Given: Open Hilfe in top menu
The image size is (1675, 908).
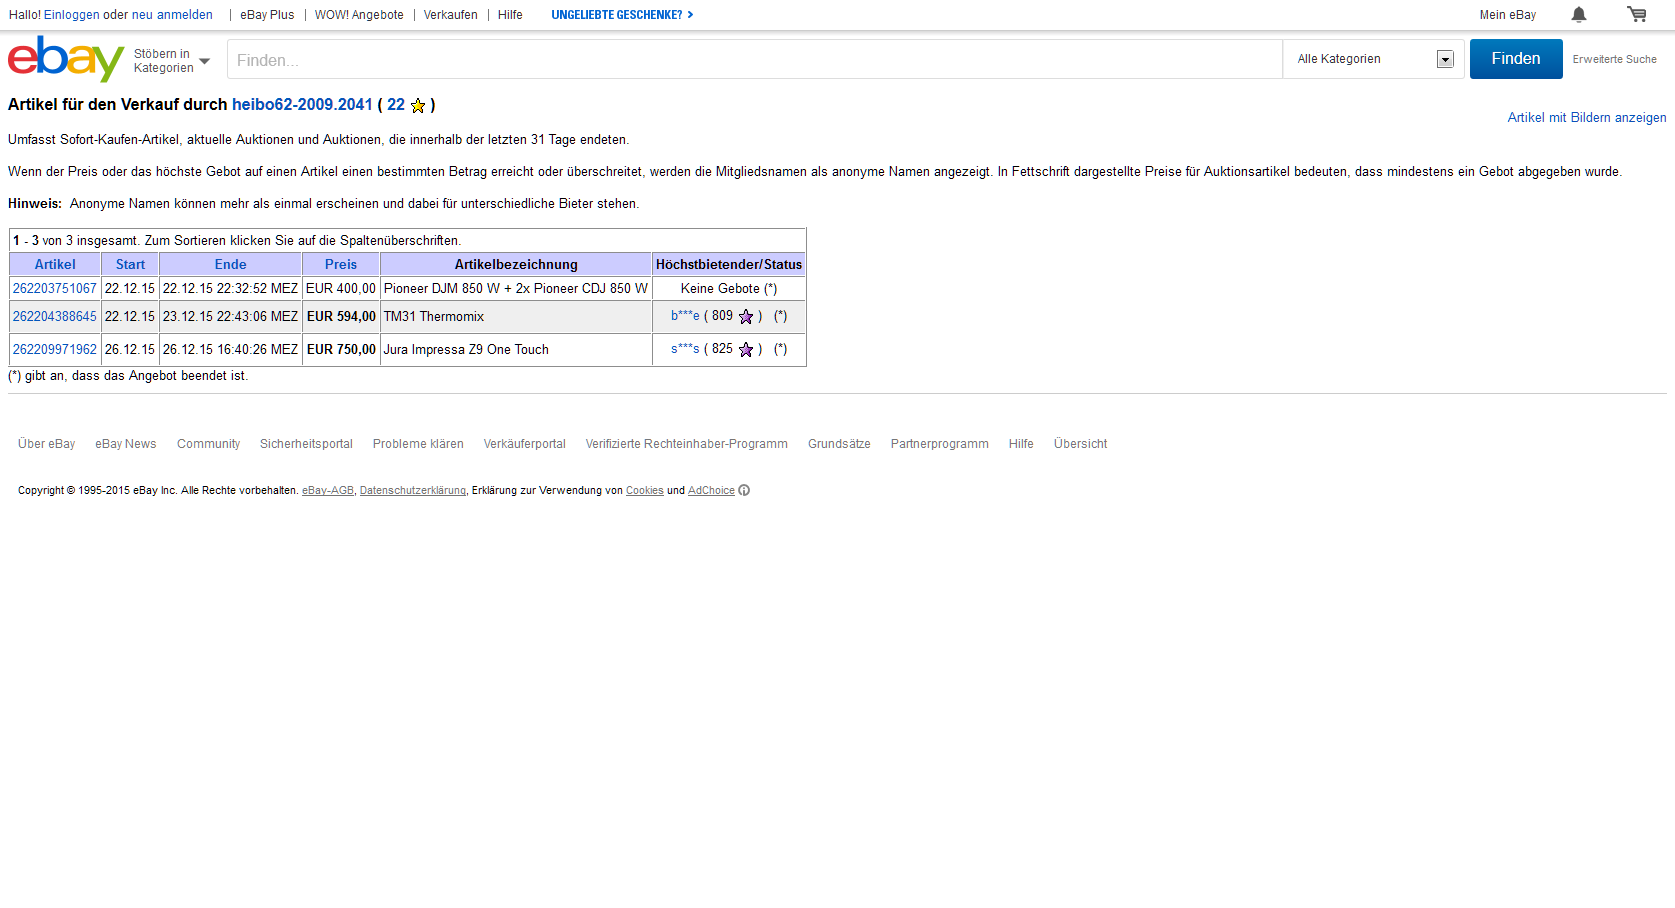Looking at the screenshot, I should pos(510,15).
